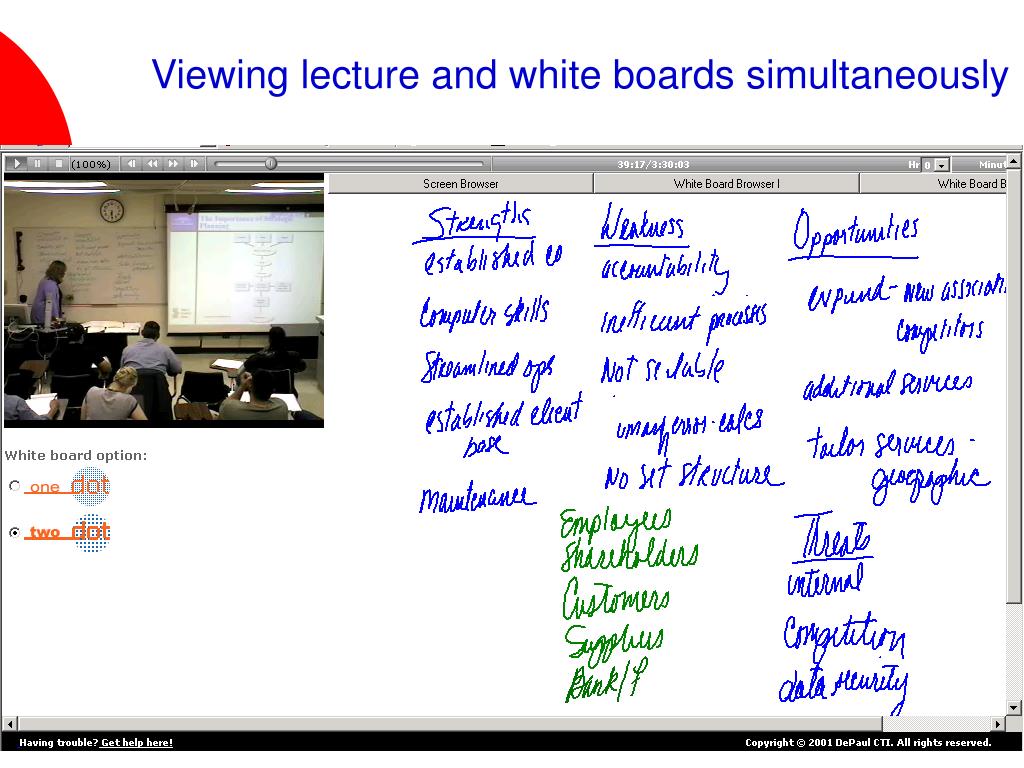
Task: Open the second White Board Browser tab
Action: click(934, 184)
